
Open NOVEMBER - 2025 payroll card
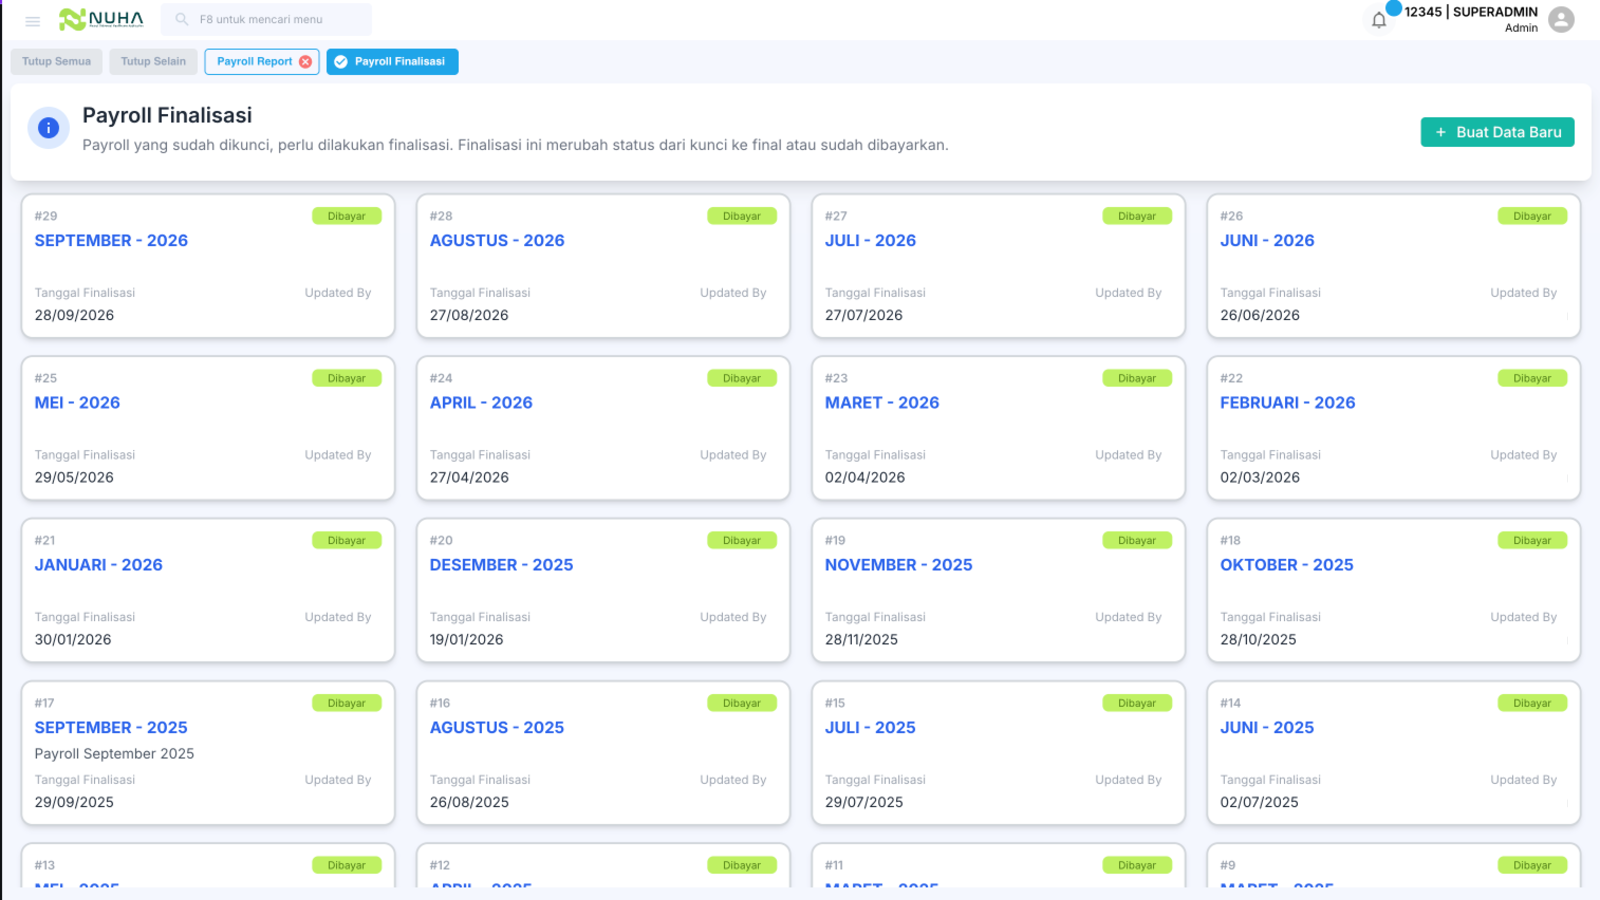[998, 590]
